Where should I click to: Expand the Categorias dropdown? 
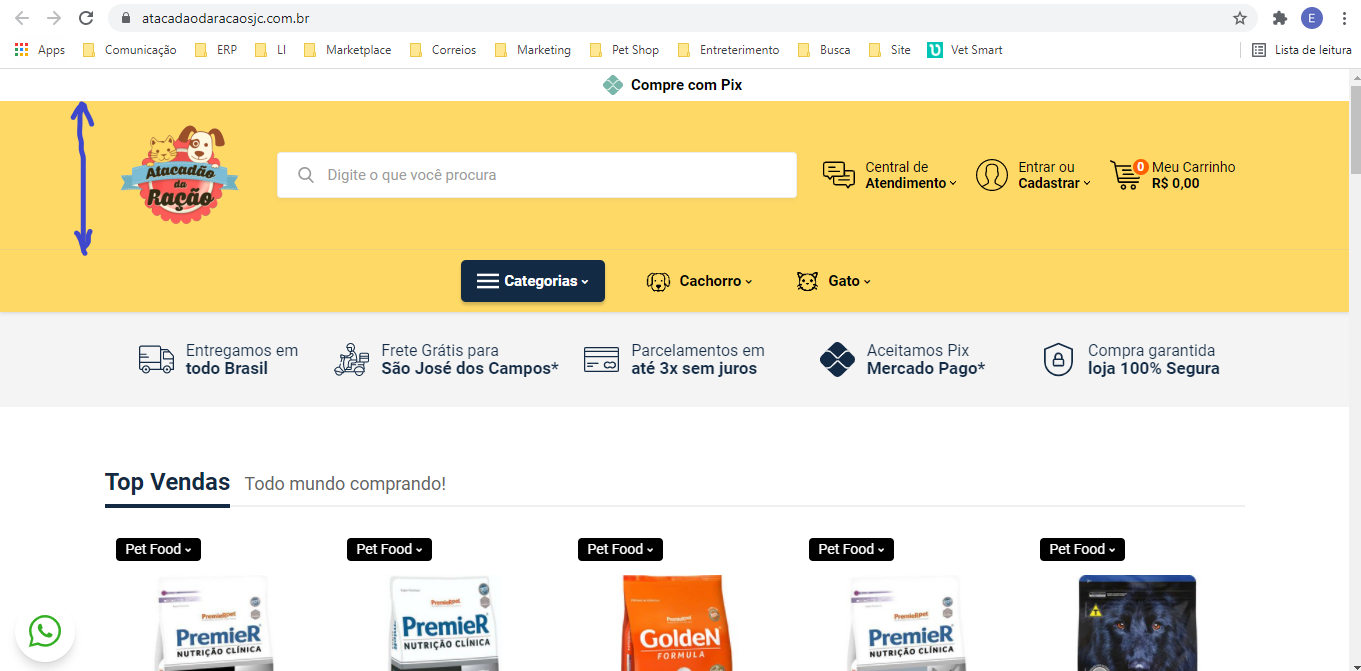click(533, 281)
